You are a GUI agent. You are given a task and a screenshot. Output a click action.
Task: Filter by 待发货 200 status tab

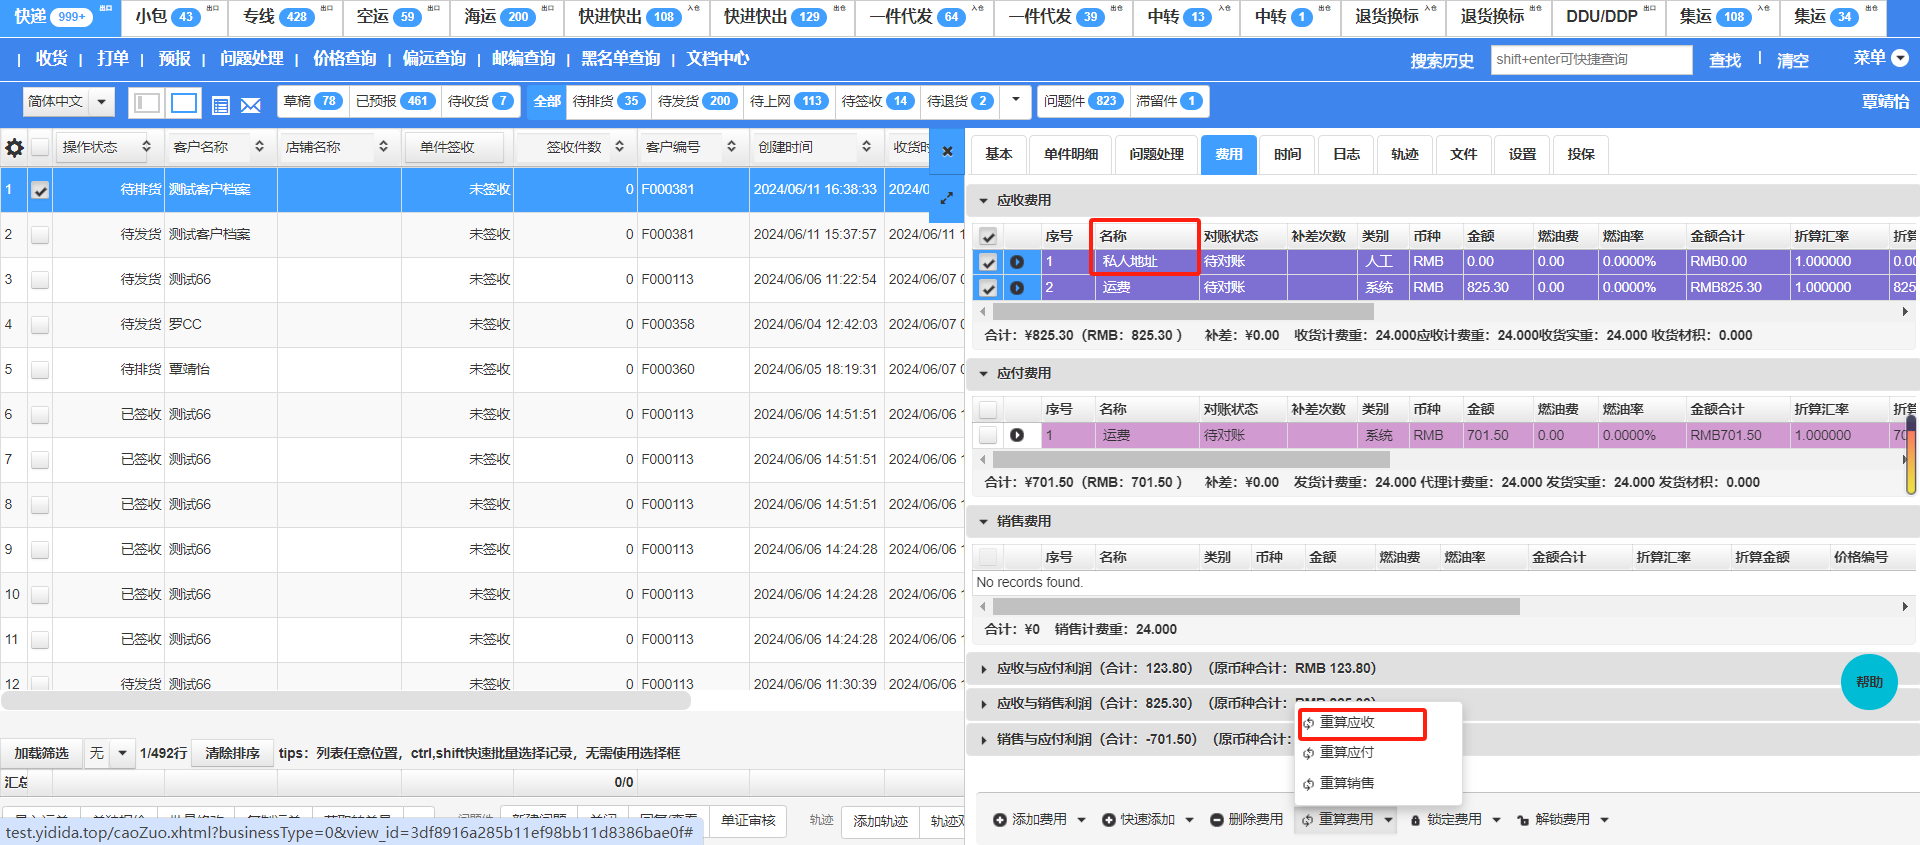(x=697, y=101)
